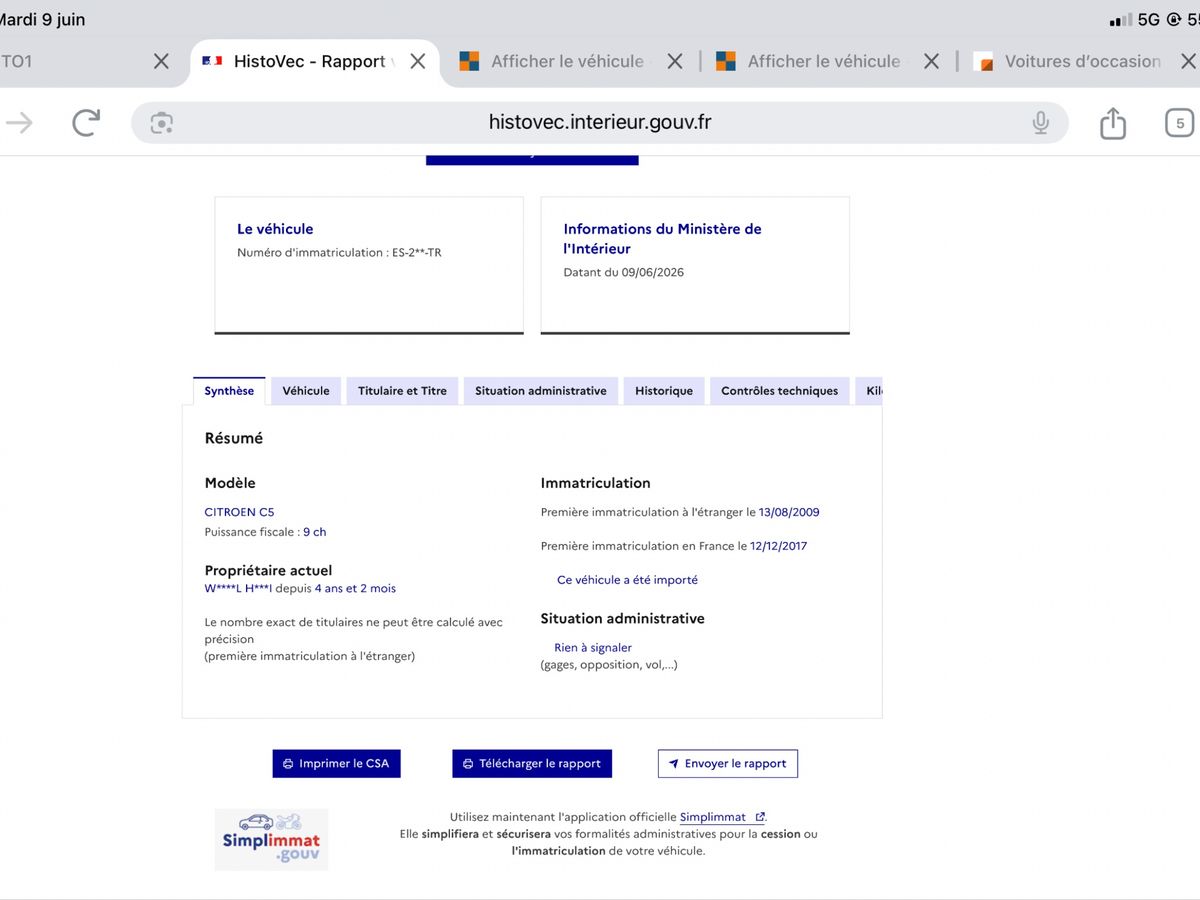Click the Rien à signaler status text
1200x900 pixels.
pos(593,648)
